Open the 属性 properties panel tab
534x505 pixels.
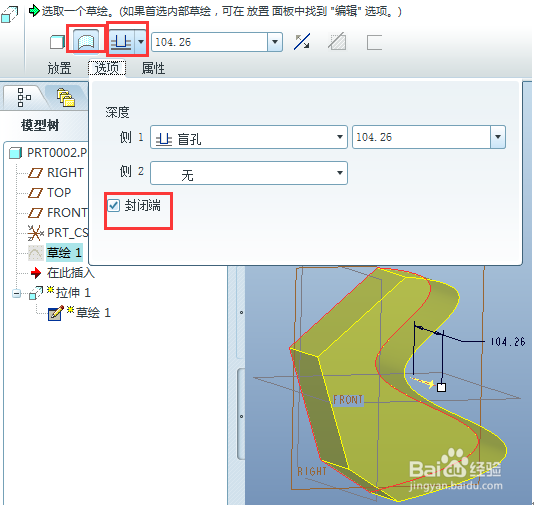[x=153, y=68]
